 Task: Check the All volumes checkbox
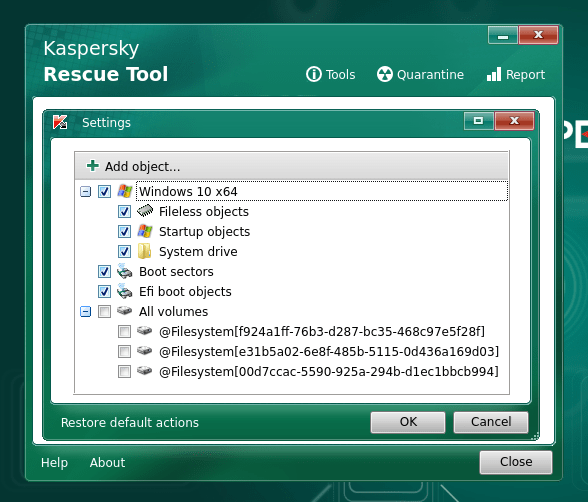click(104, 312)
